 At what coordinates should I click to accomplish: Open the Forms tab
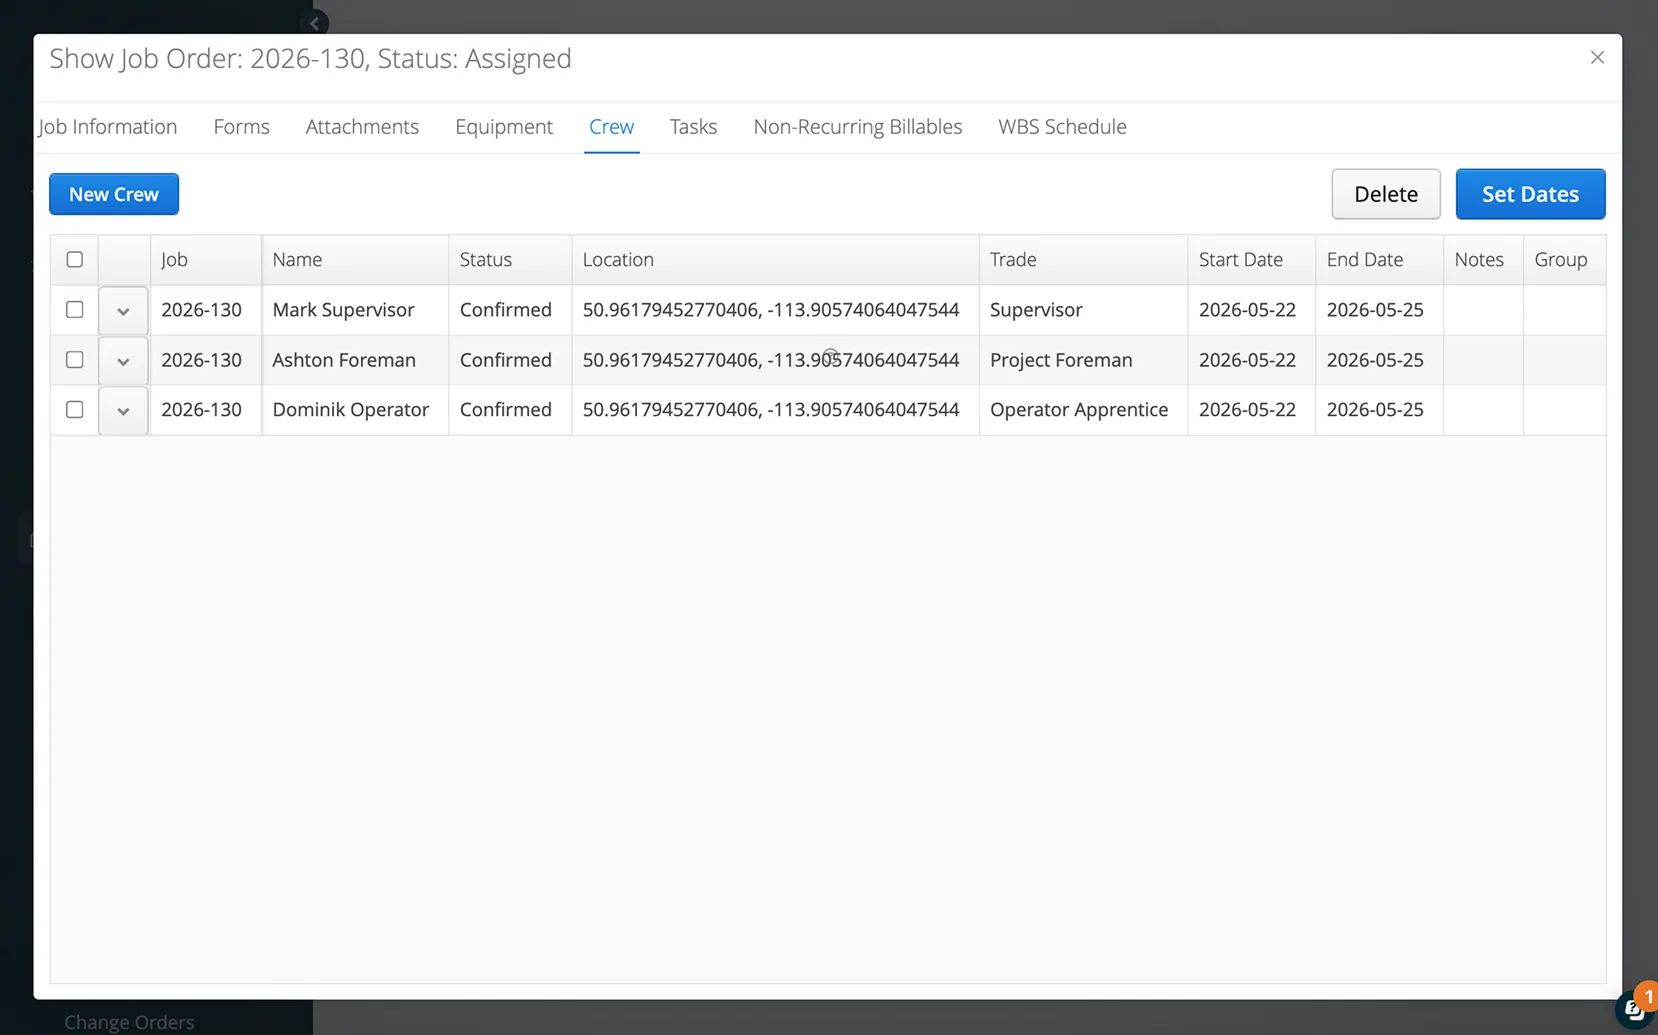point(242,127)
